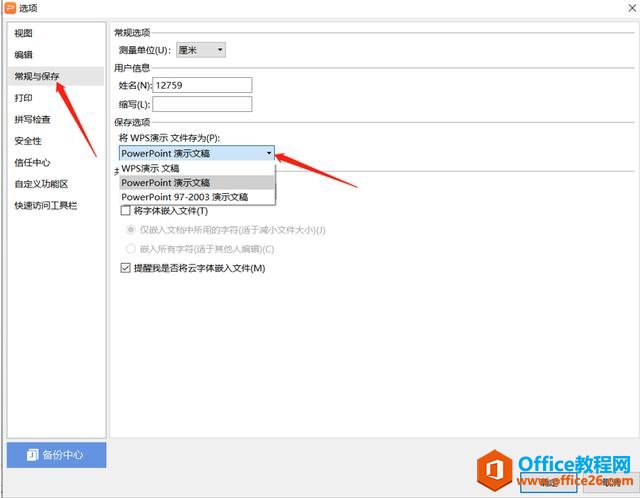The width and height of the screenshot is (640, 498).
Task: Open 快速访问工具栏 settings
Action: click(46, 206)
